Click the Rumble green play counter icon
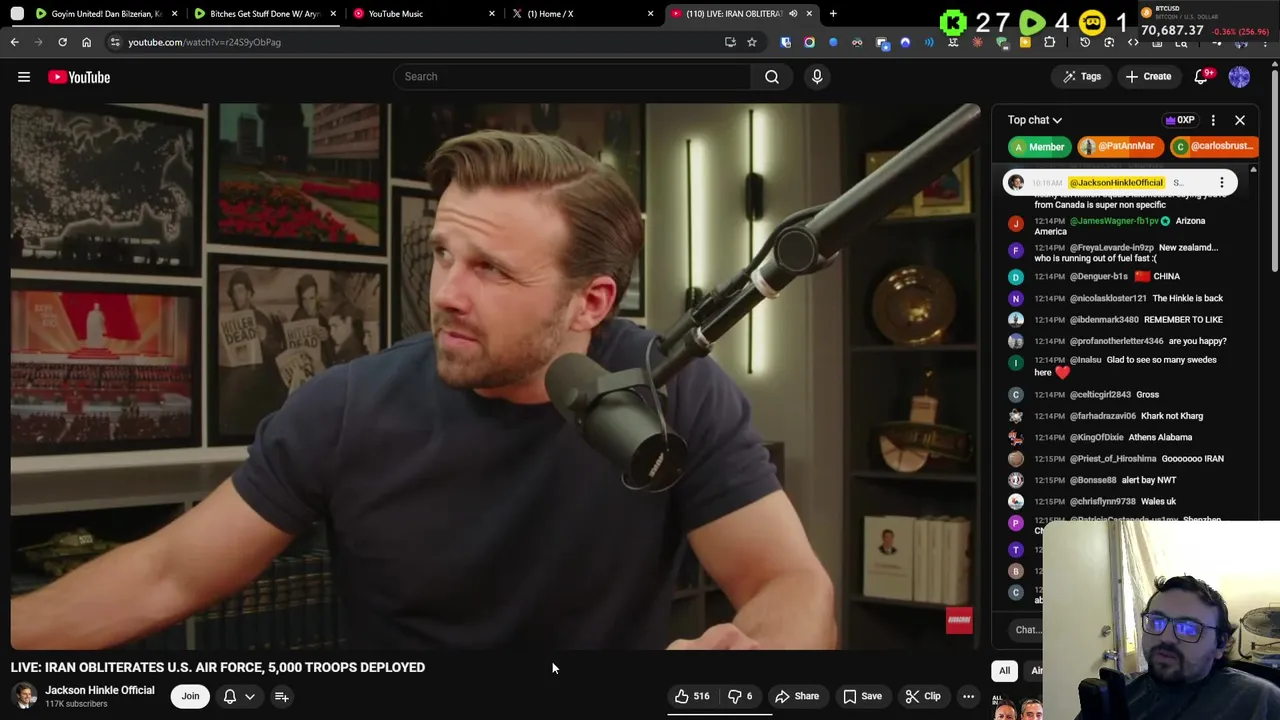 click(1032, 22)
